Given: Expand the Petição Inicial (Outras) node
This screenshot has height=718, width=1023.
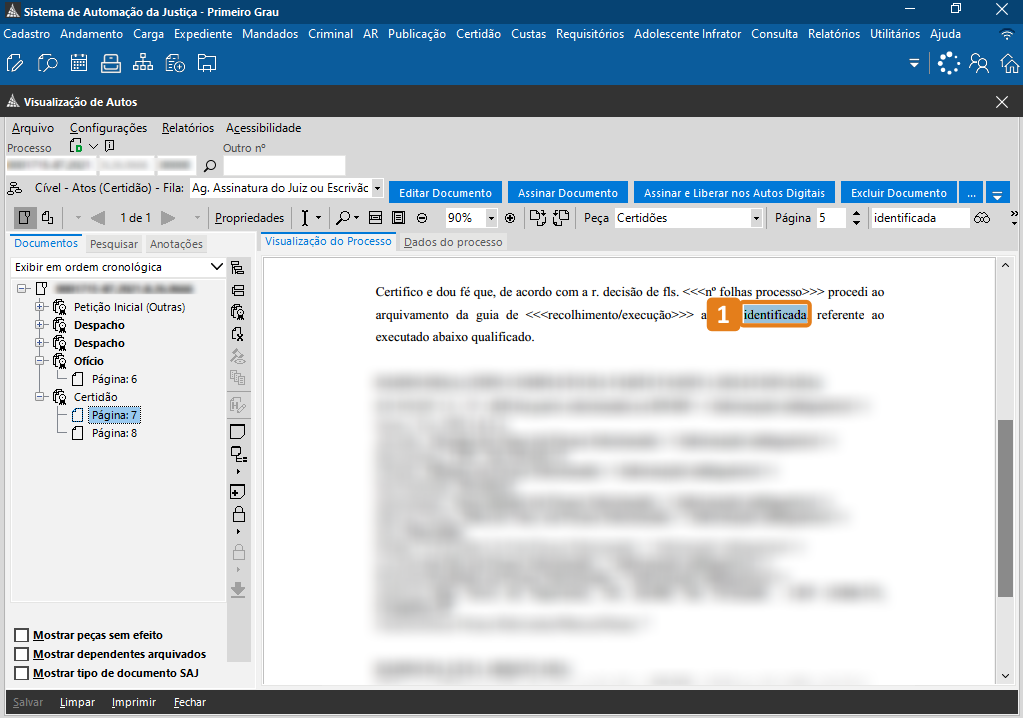Looking at the screenshot, I should [x=40, y=307].
